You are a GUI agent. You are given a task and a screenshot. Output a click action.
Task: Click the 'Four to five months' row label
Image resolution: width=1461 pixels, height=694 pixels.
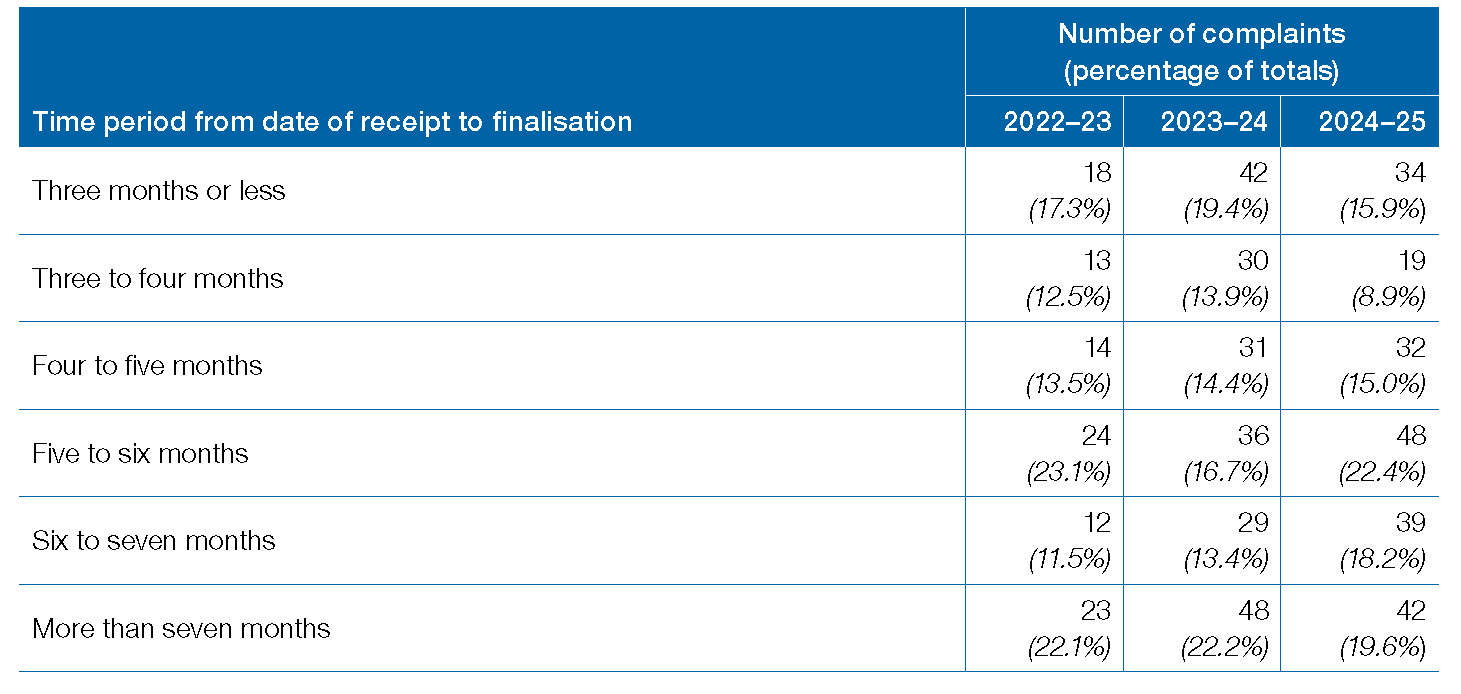(x=147, y=365)
